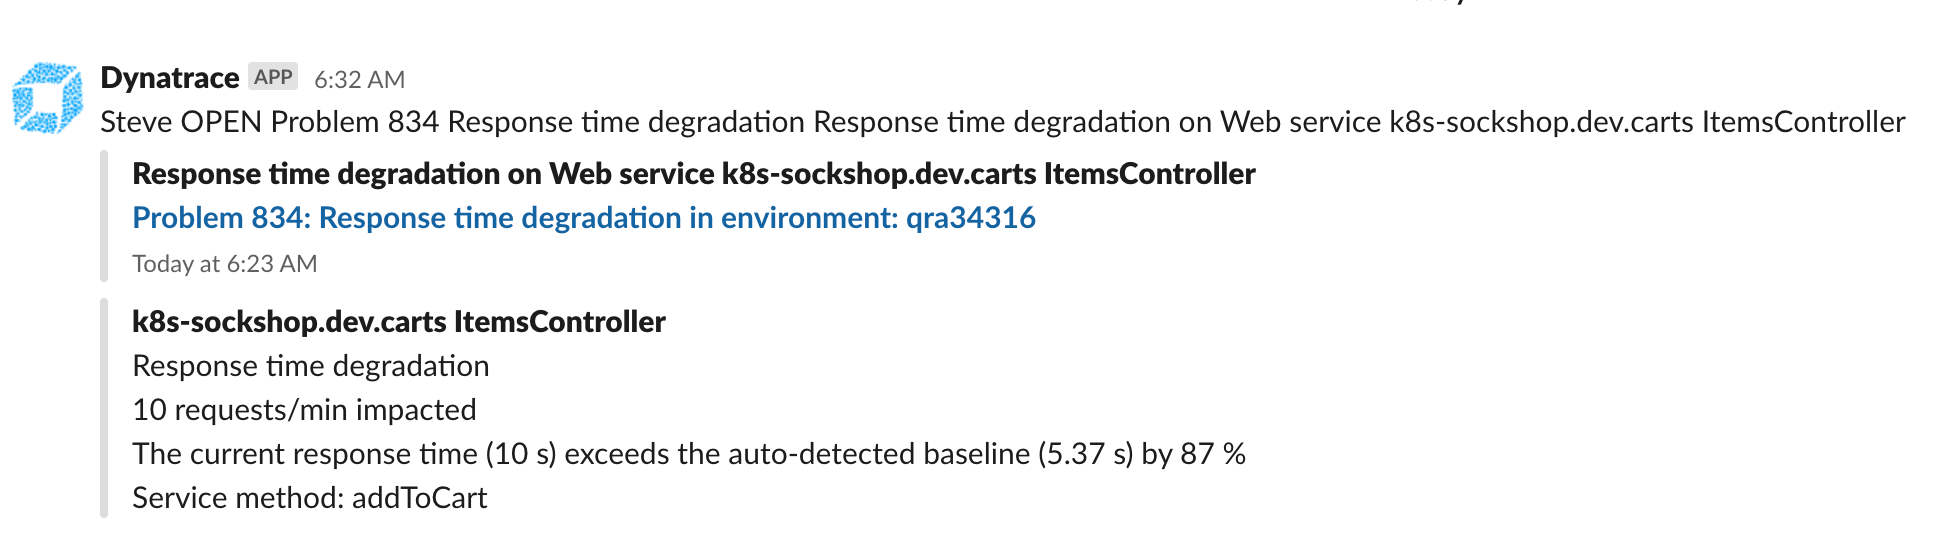
Task: Click the 5.37 s baseline value
Action: [x=1086, y=454]
